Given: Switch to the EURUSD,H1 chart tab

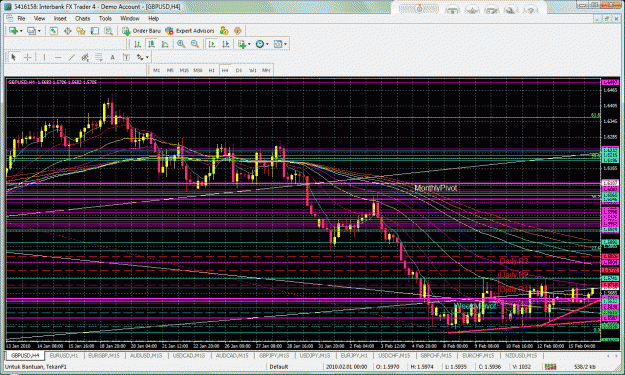Looking at the screenshot, I should pyautogui.click(x=64, y=355).
